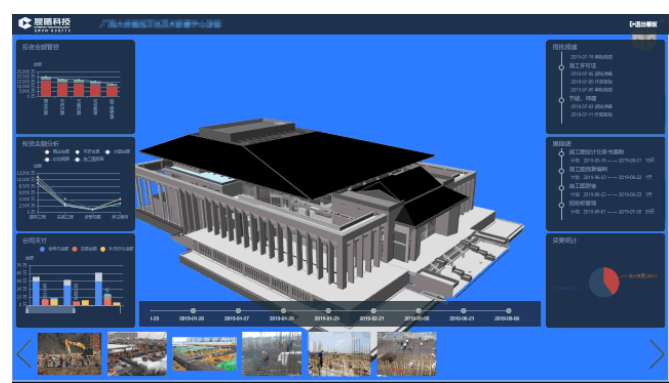Screen dimensions: 669x383
Task: Toggle the red legend series in contract payment chart
Action: point(75,249)
